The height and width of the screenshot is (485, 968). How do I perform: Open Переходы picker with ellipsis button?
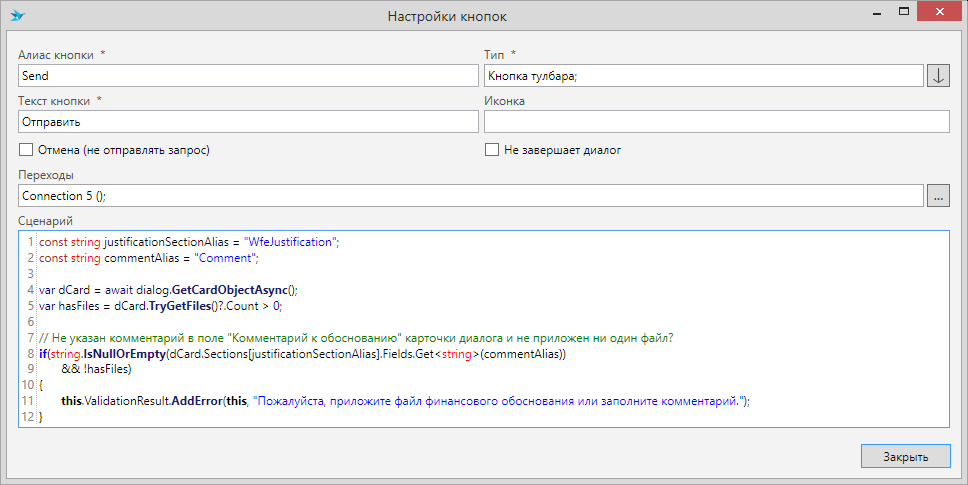tap(938, 196)
